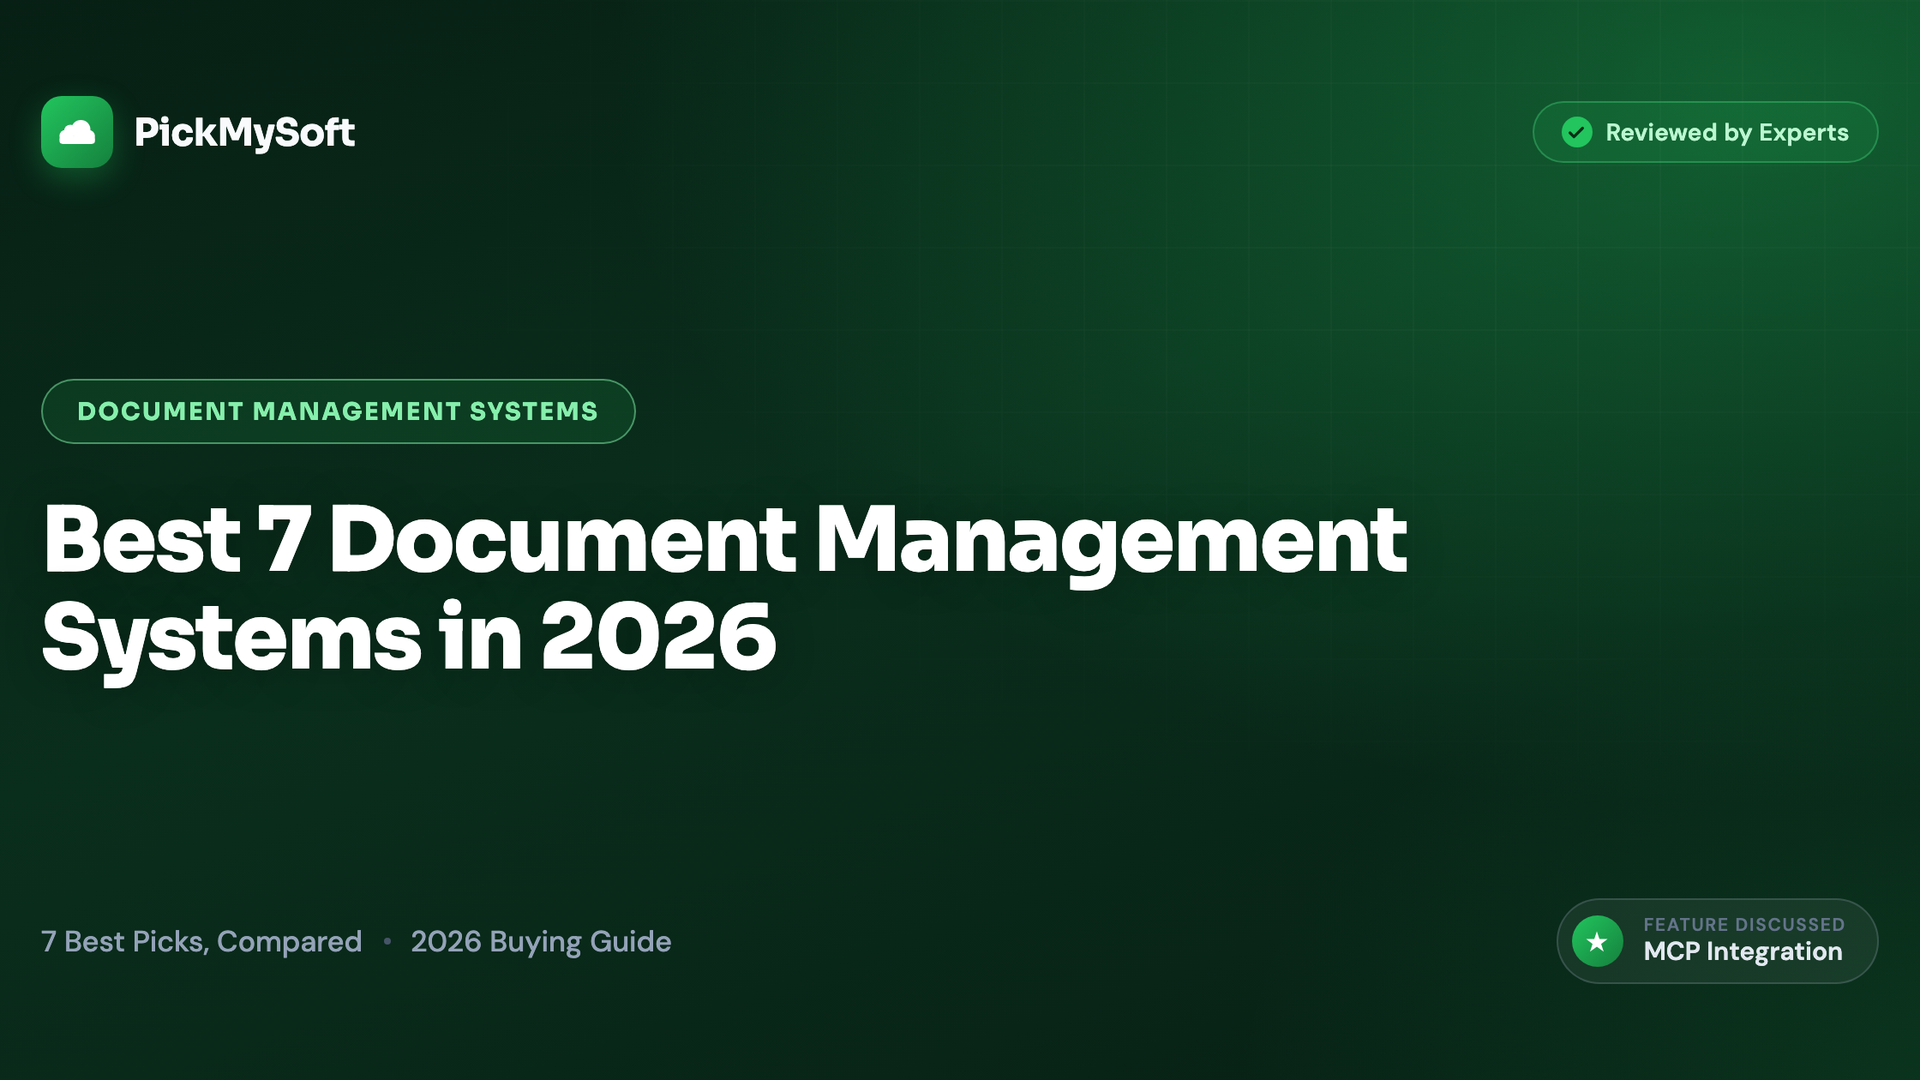Click the Document Management Systems category pill

click(x=338, y=411)
